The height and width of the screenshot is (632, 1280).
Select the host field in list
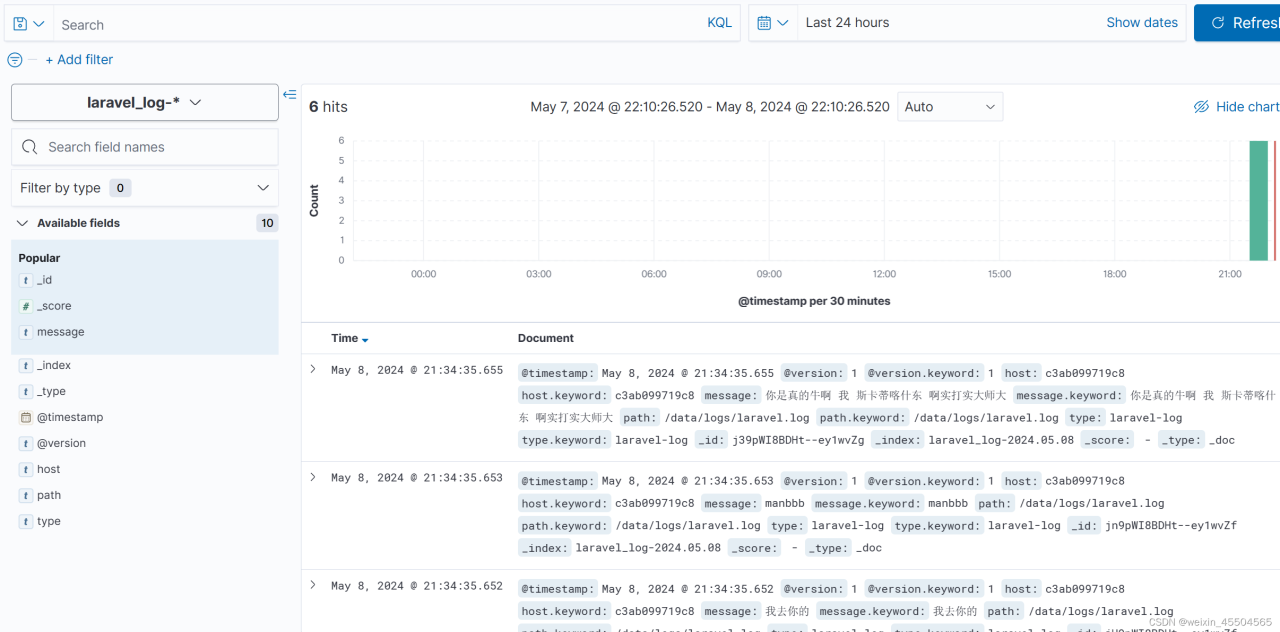click(x=49, y=469)
